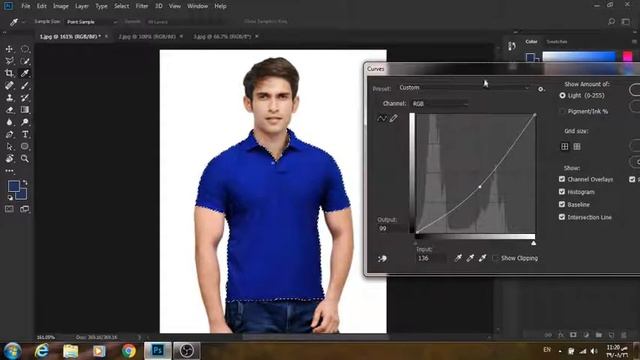Select the Quick Selection tool
The image size is (640, 360).
point(25,61)
